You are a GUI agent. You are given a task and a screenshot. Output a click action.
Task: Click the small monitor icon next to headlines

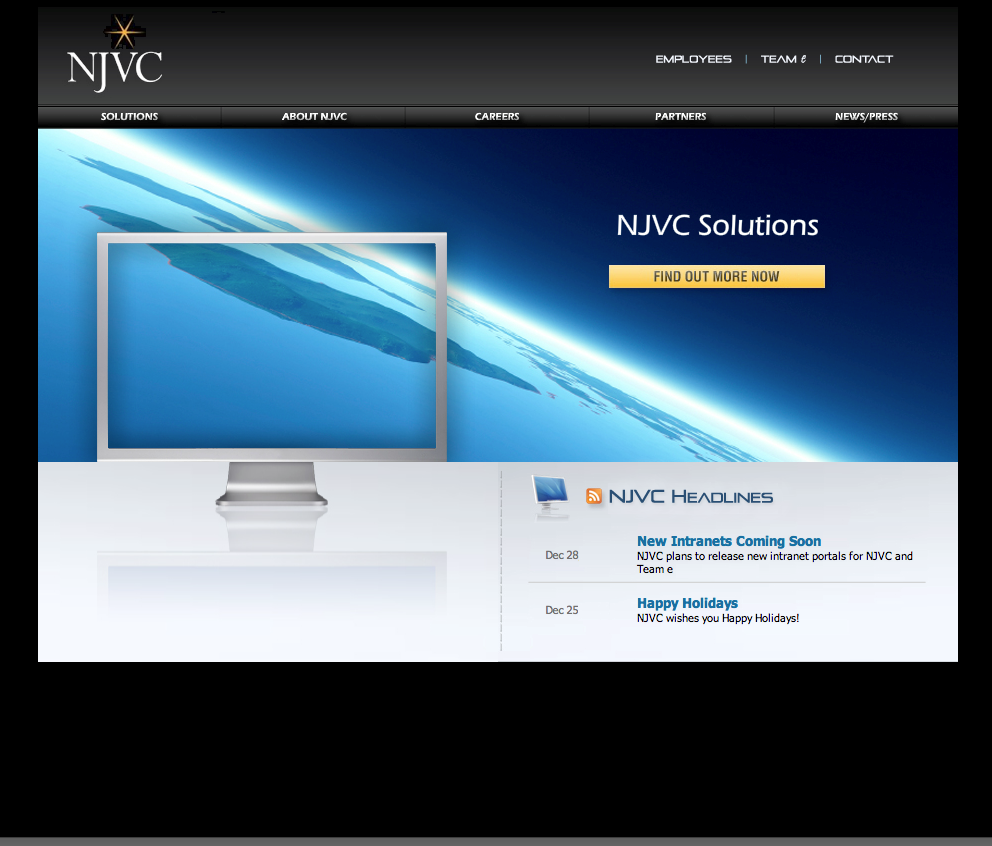[x=550, y=497]
